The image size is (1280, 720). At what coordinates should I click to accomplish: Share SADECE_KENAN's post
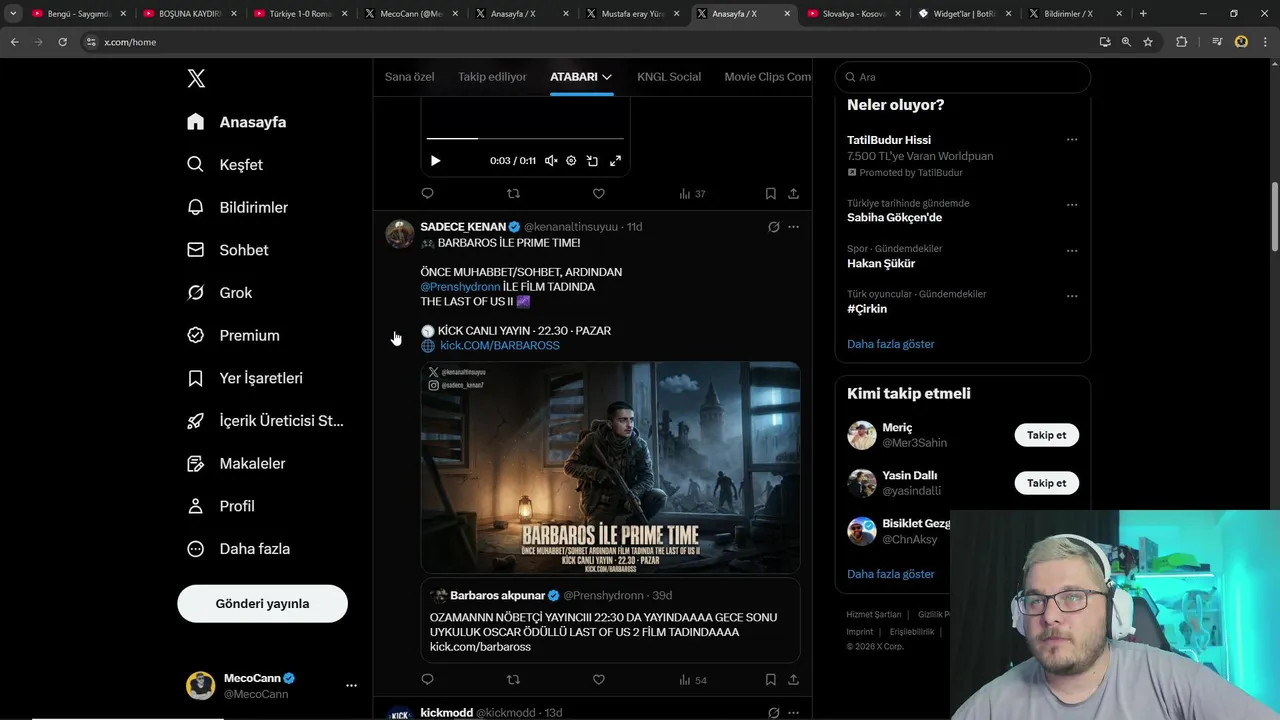pyautogui.click(x=793, y=680)
